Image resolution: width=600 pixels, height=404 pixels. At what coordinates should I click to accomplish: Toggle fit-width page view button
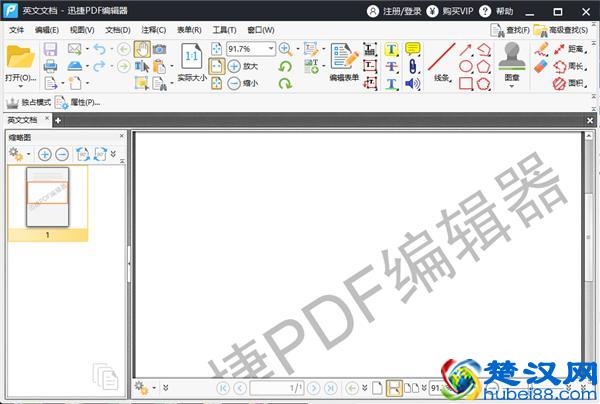point(216,66)
